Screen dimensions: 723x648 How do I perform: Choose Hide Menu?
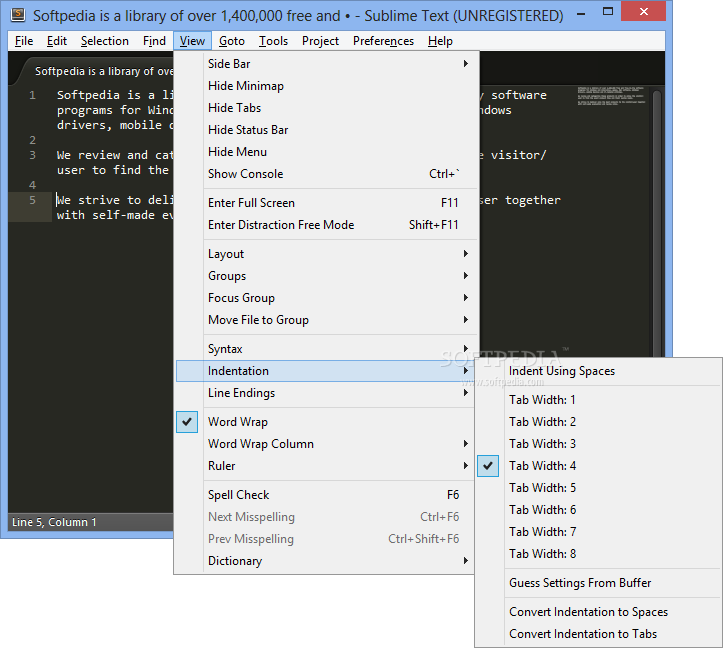point(326,152)
